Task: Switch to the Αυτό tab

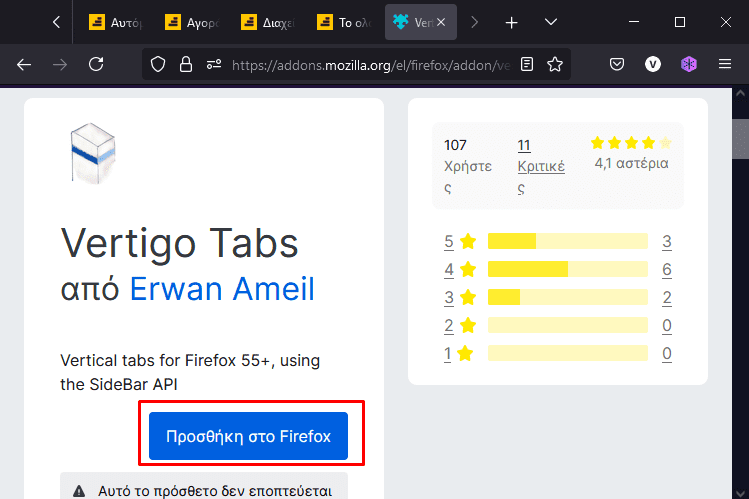Action: (116, 22)
